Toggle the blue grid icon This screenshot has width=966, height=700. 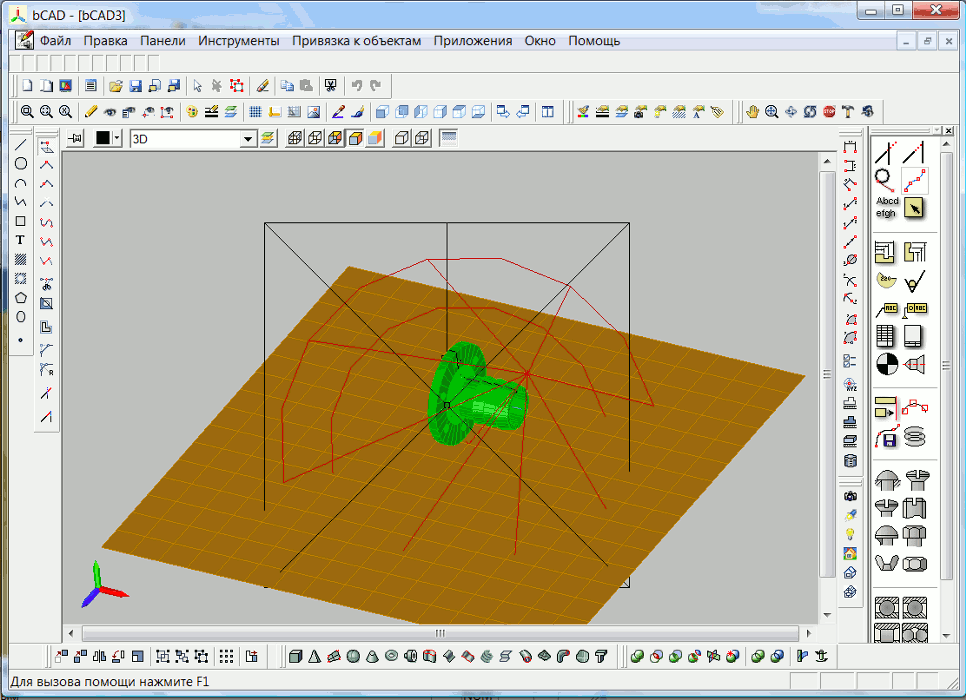pyautogui.click(x=256, y=112)
